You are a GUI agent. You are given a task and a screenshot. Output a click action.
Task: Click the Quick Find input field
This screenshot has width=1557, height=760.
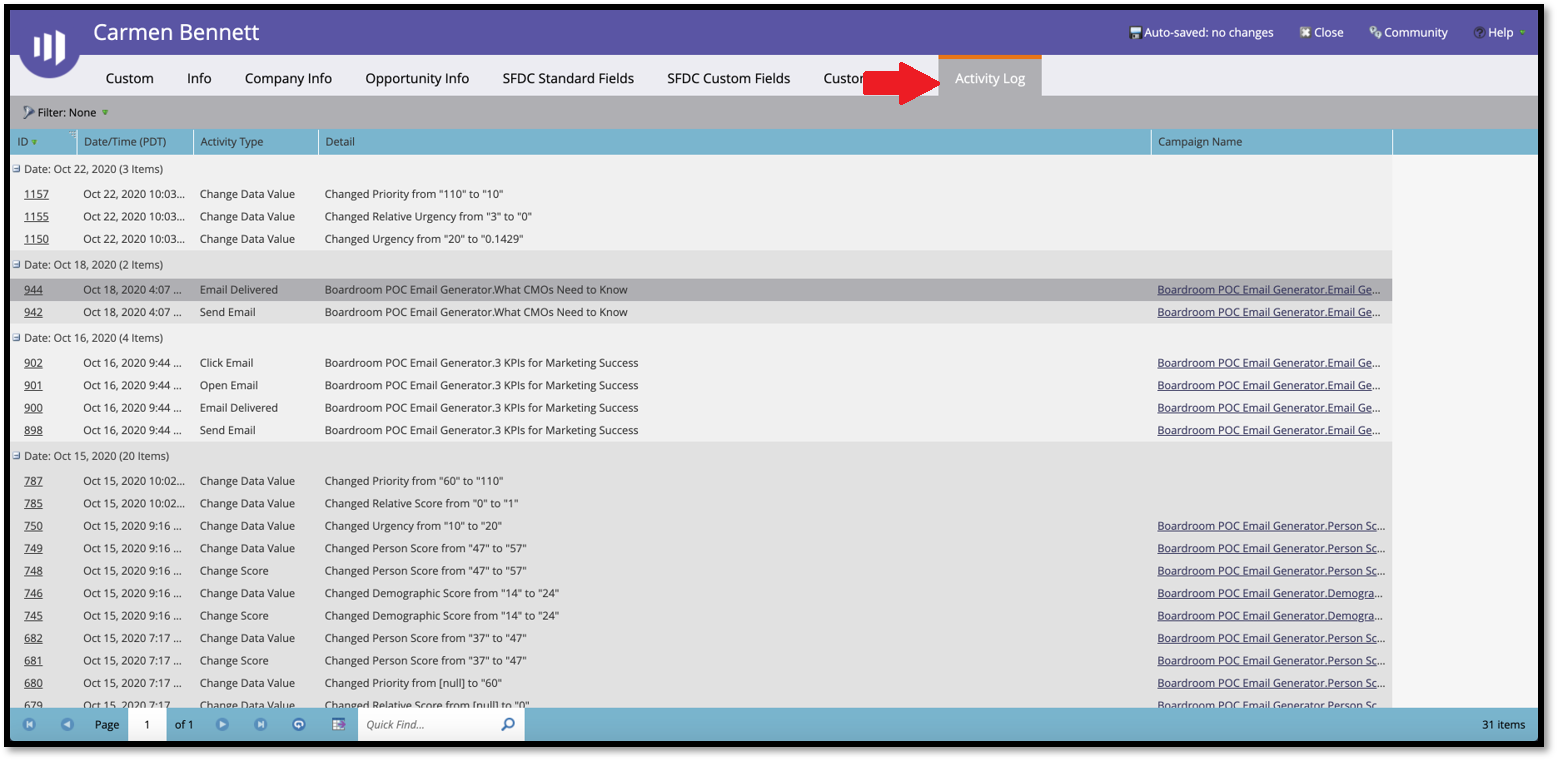coord(428,724)
